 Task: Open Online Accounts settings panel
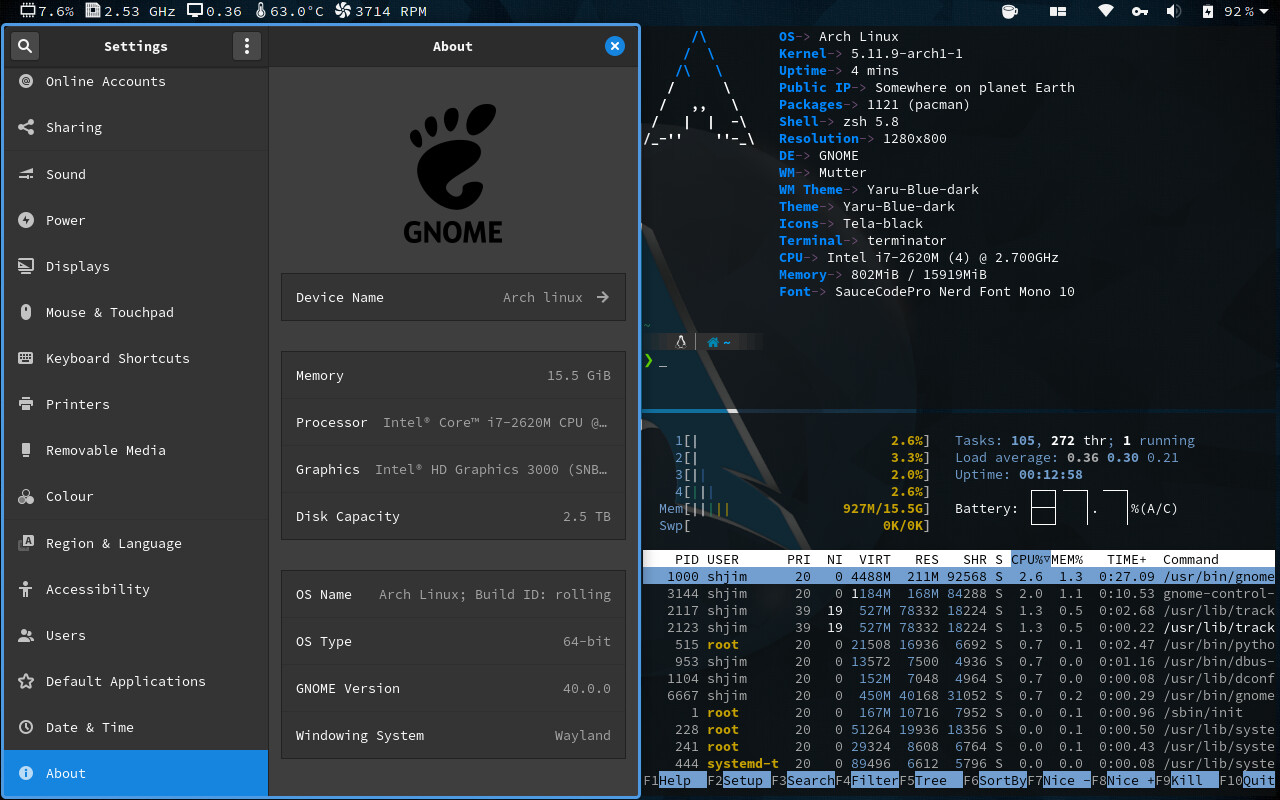point(136,81)
